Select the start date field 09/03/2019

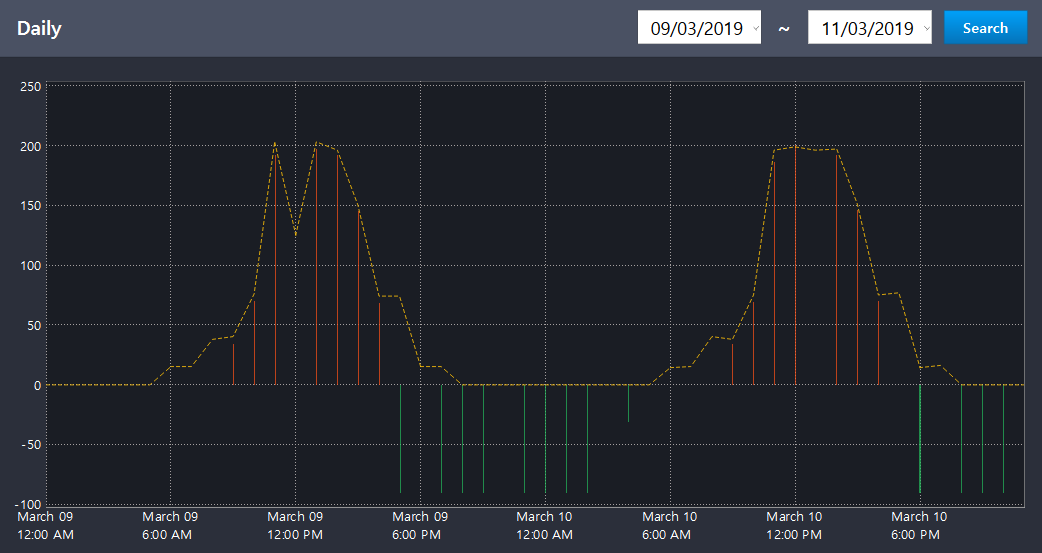[x=699, y=27]
